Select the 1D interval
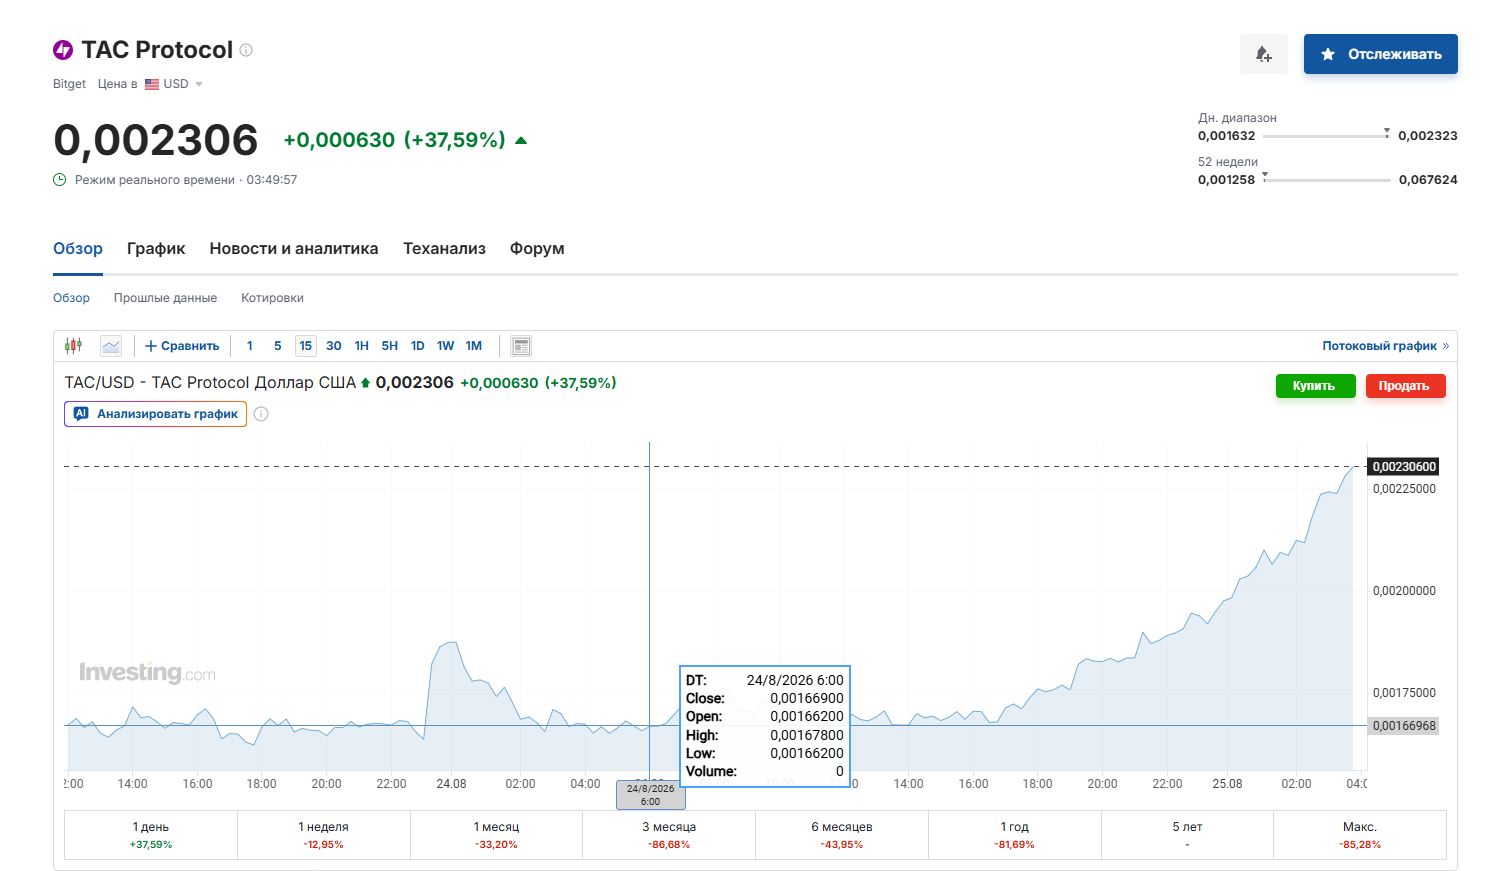 418,346
